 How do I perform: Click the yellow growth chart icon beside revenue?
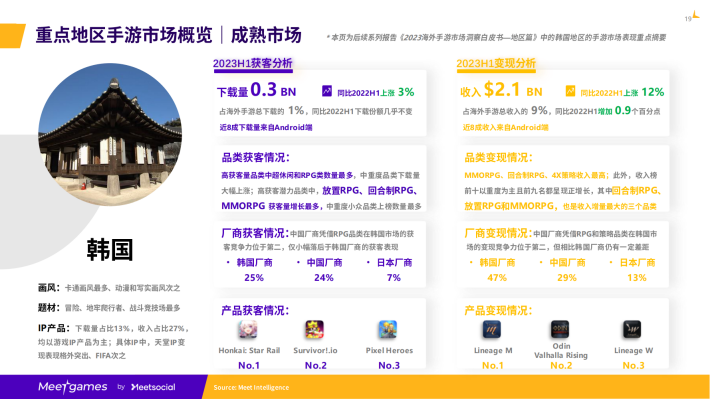(x=571, y=91)
